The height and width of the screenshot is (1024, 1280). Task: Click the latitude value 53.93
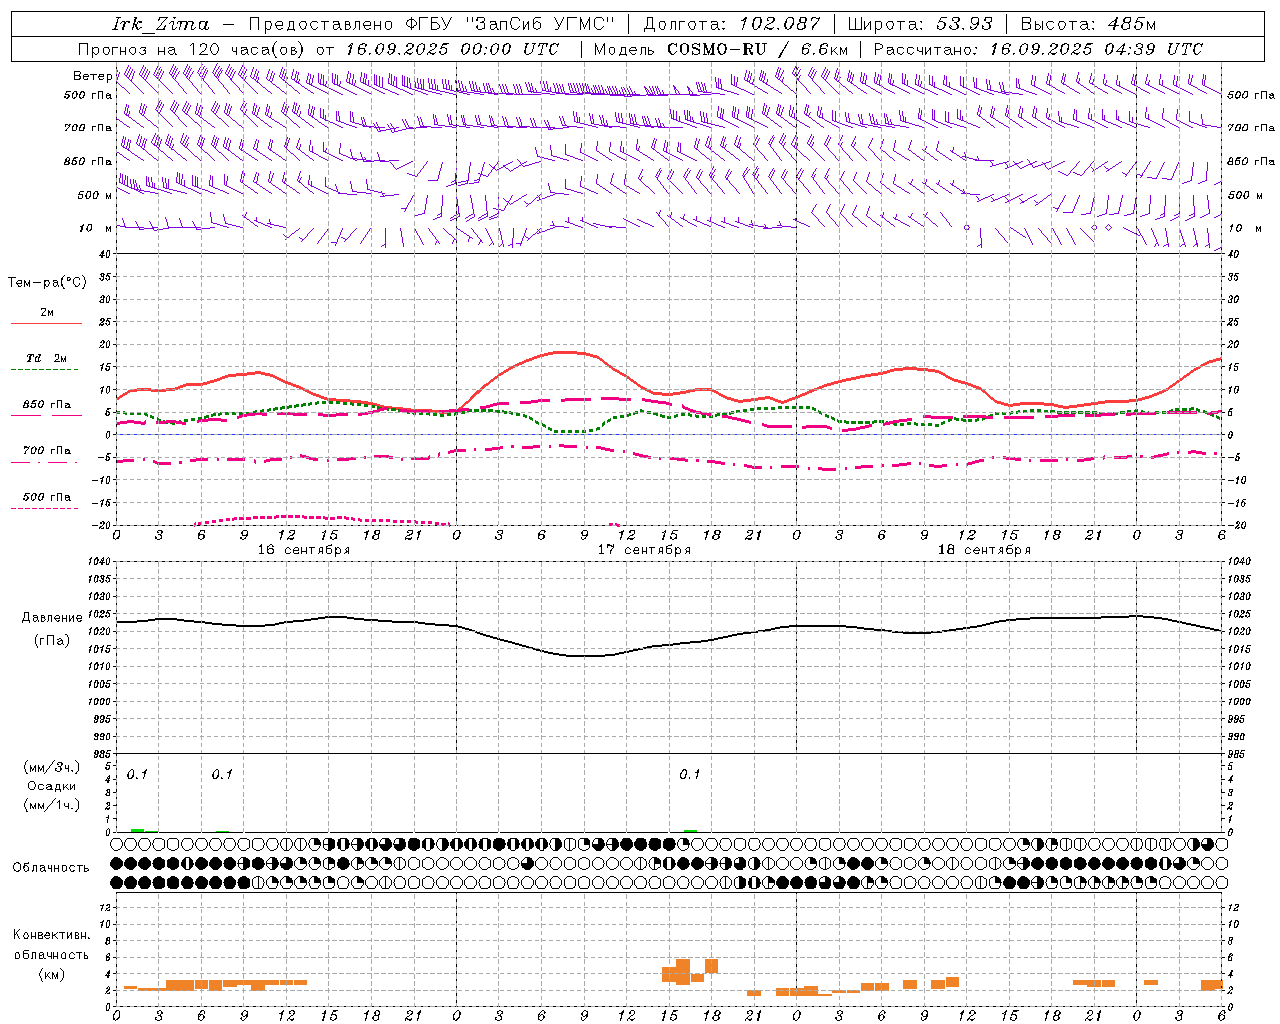(x=964, y=24)
